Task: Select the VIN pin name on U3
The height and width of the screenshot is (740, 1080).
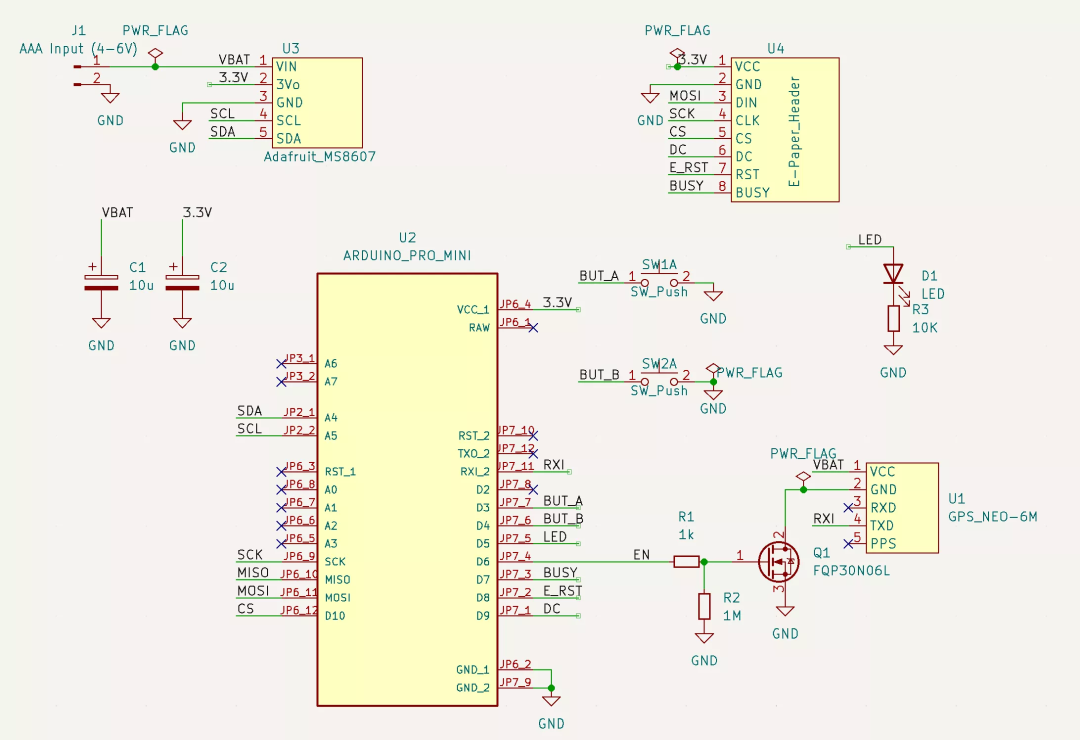Action: [287, 67]
